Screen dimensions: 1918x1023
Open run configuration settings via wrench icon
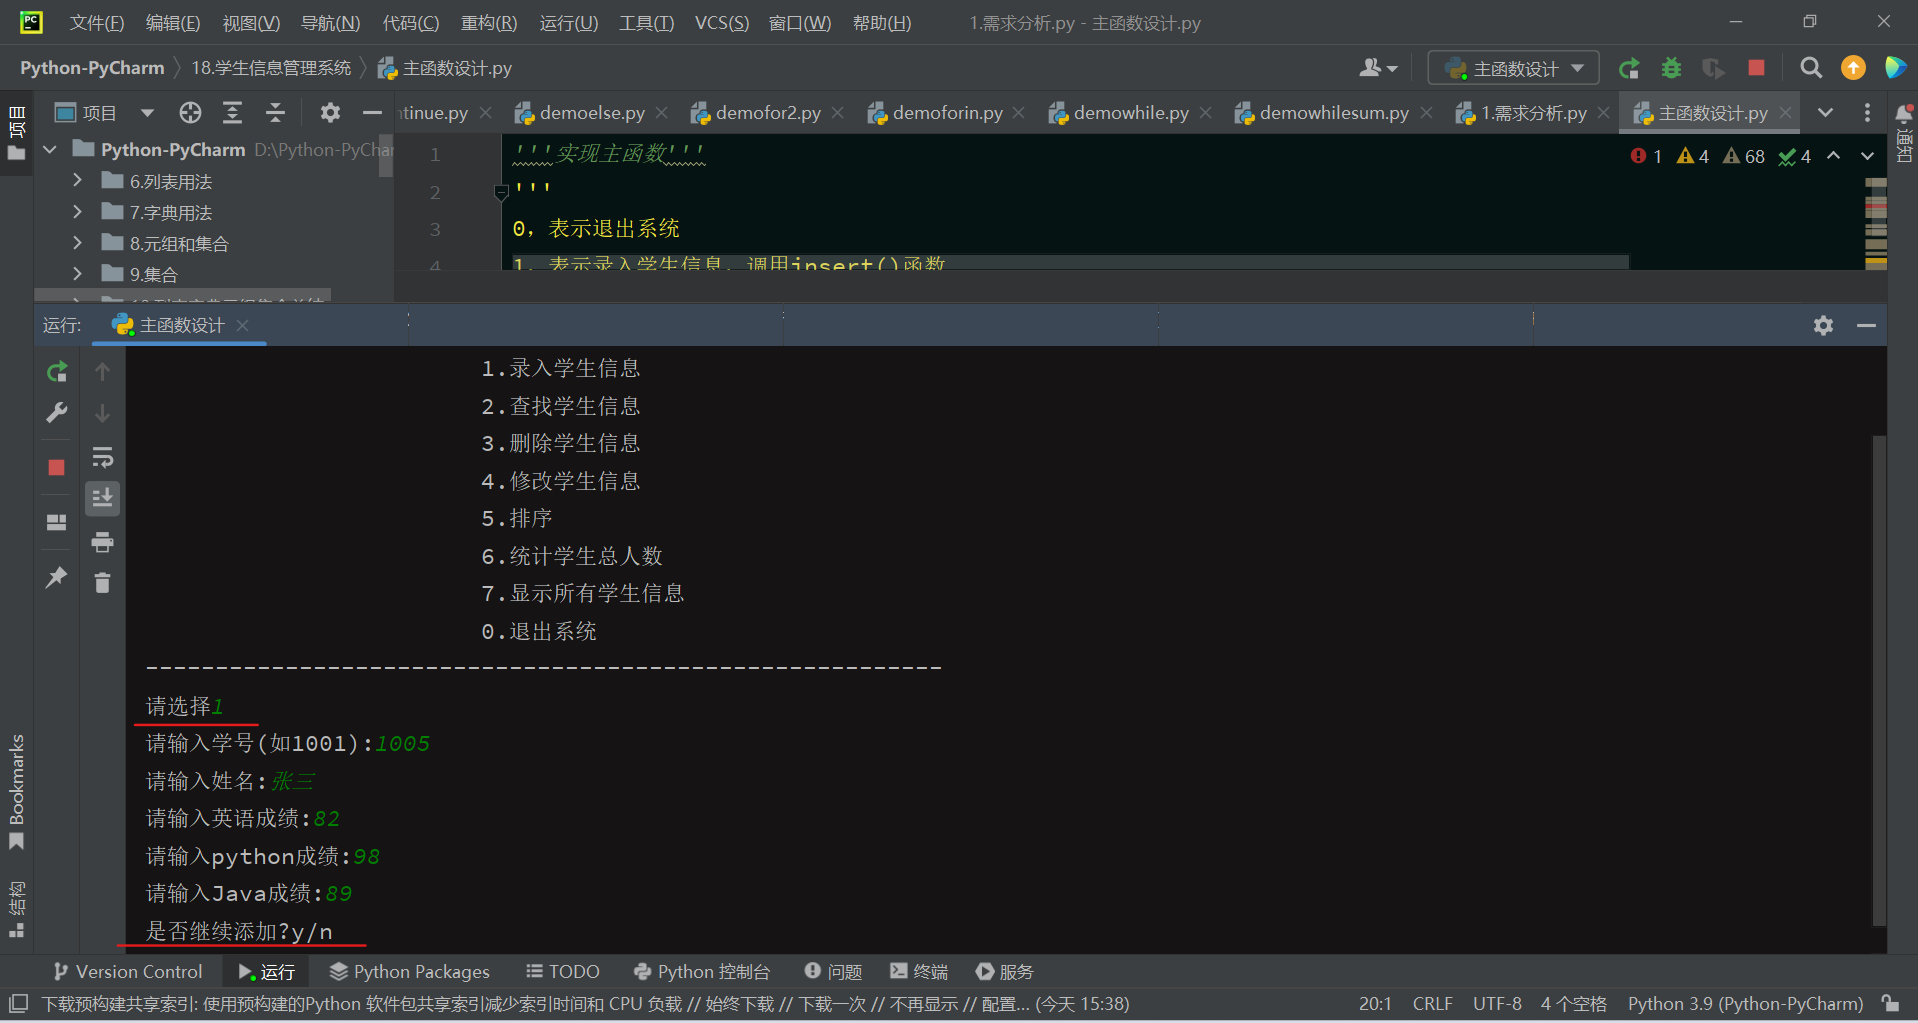coord(56,412)
